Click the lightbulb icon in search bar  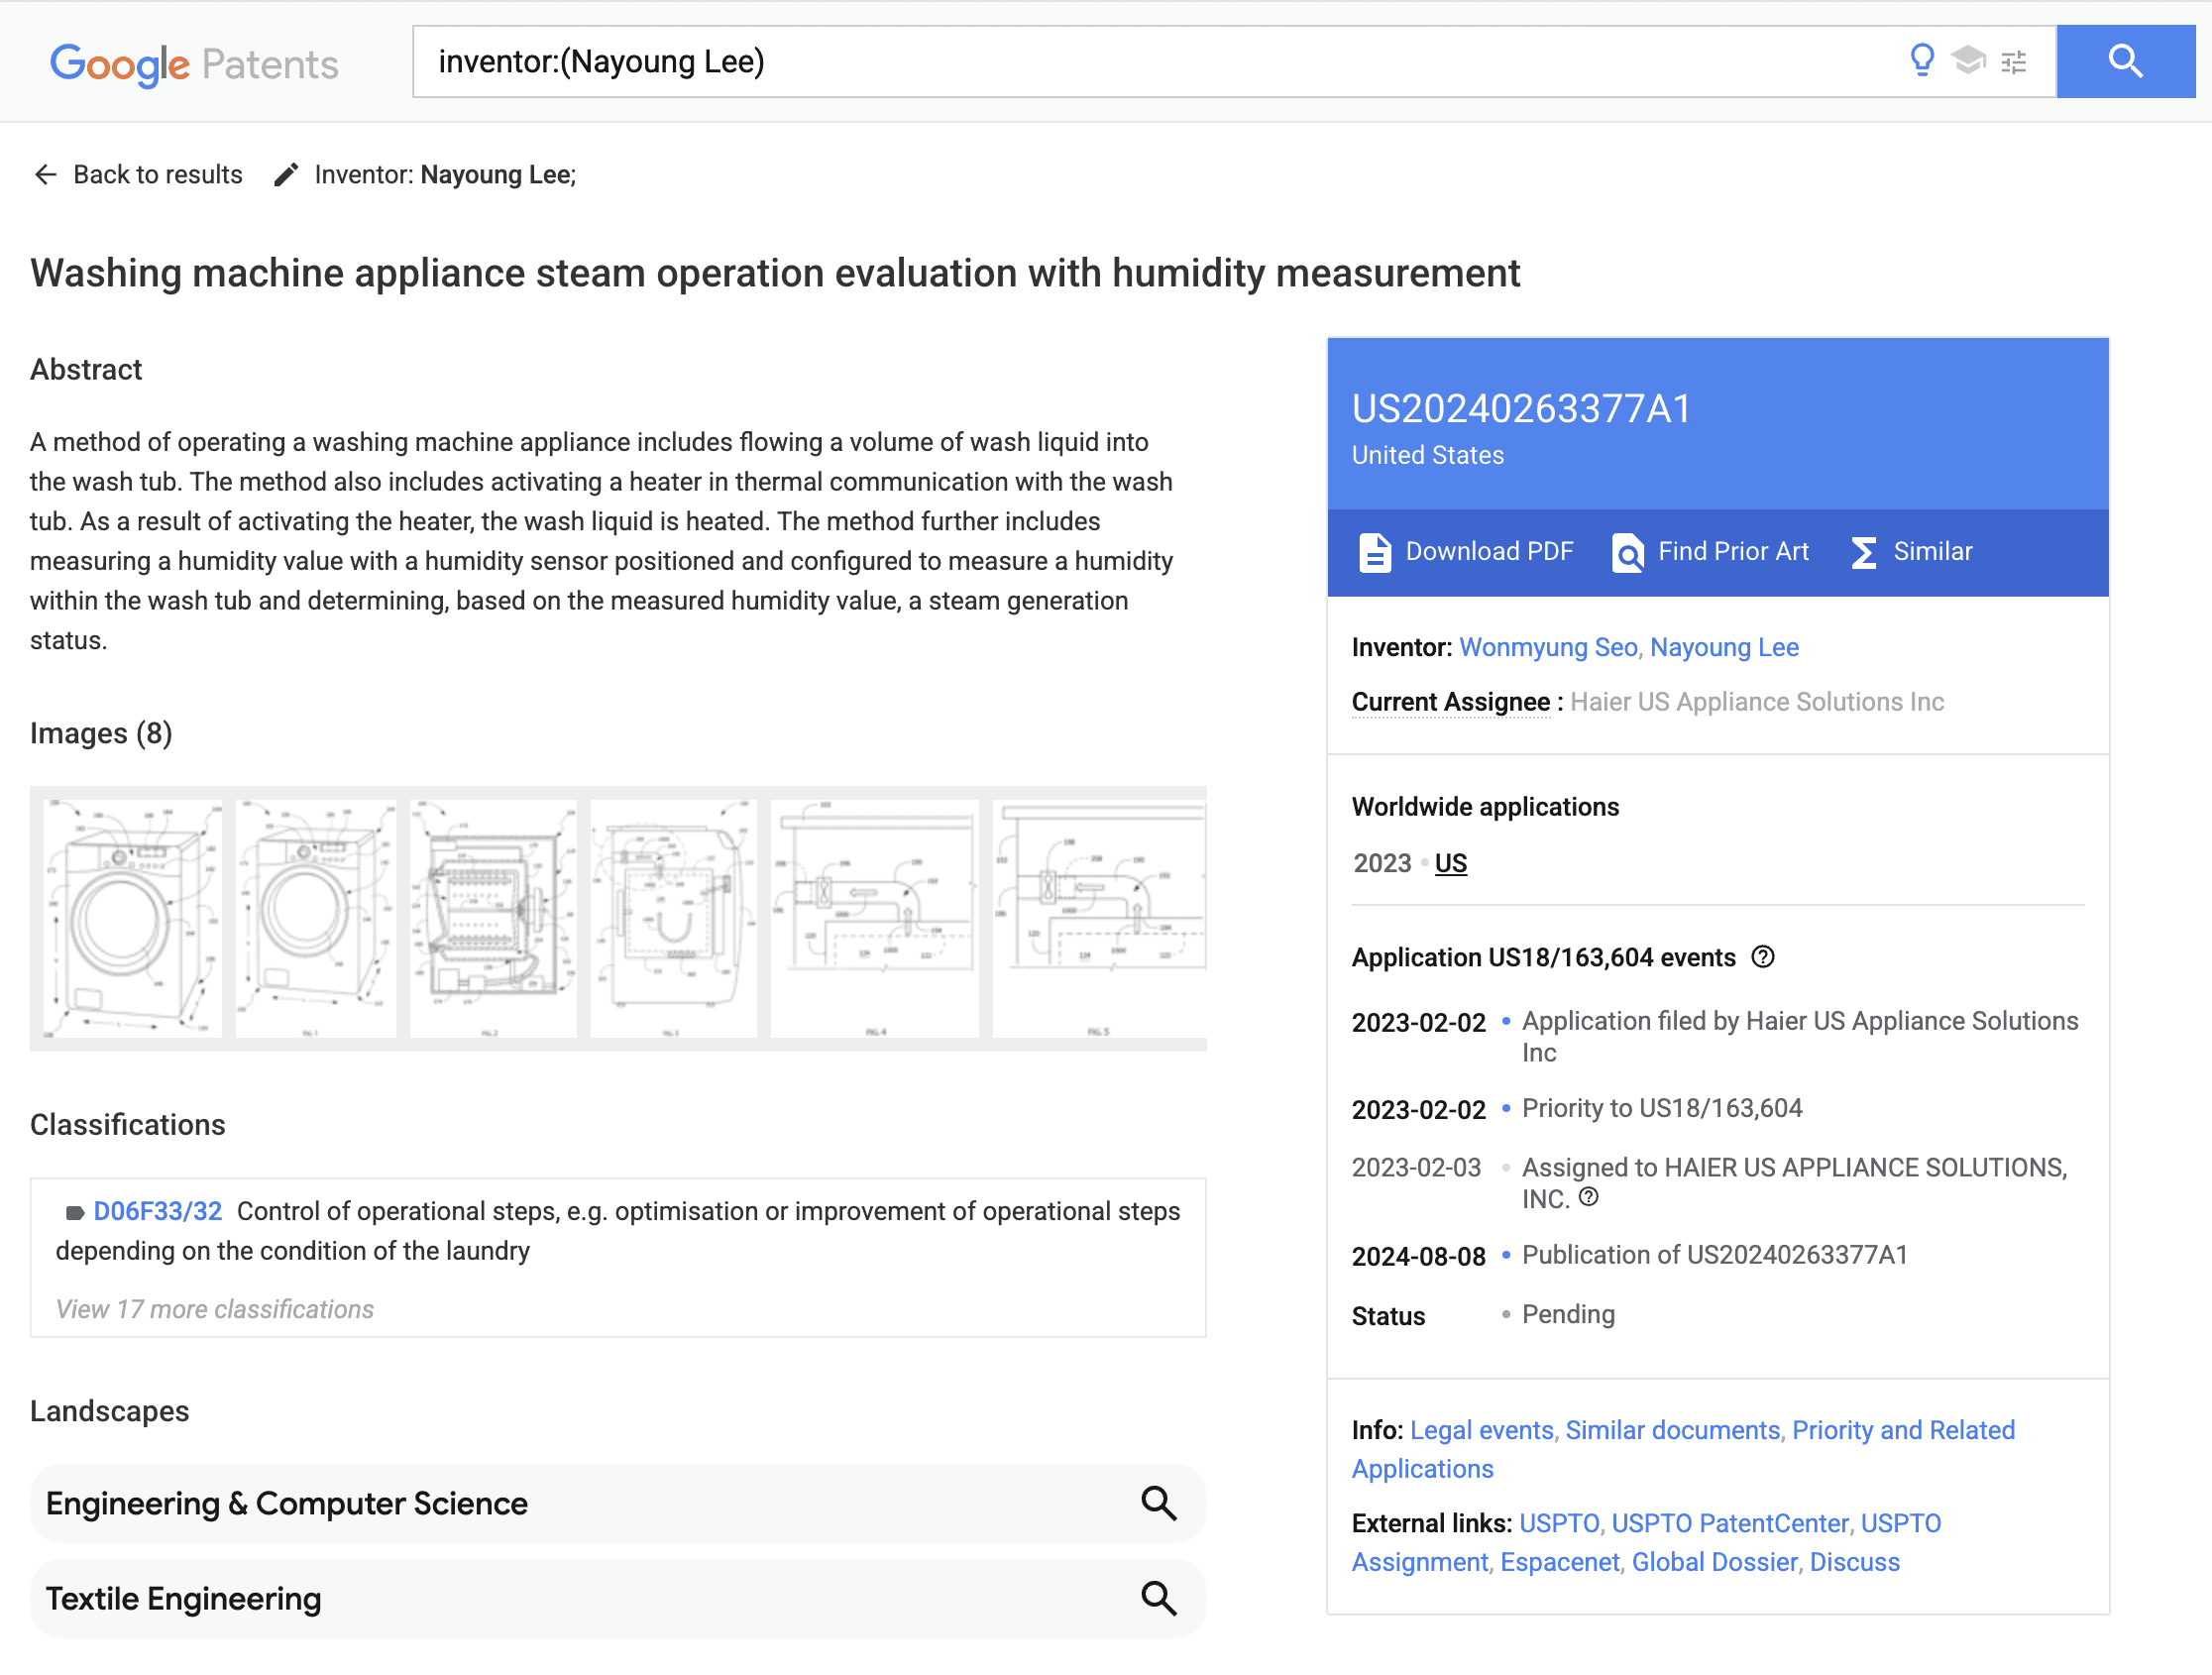1921,61
